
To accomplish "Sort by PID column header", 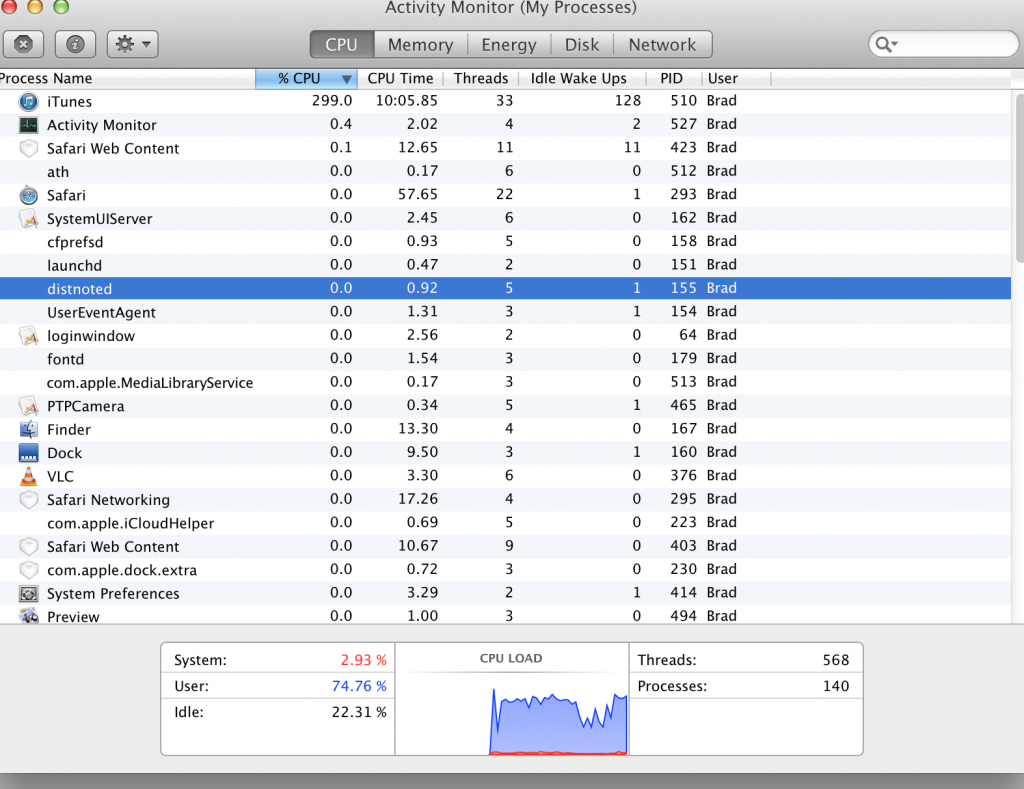I will tap(671, 78).
